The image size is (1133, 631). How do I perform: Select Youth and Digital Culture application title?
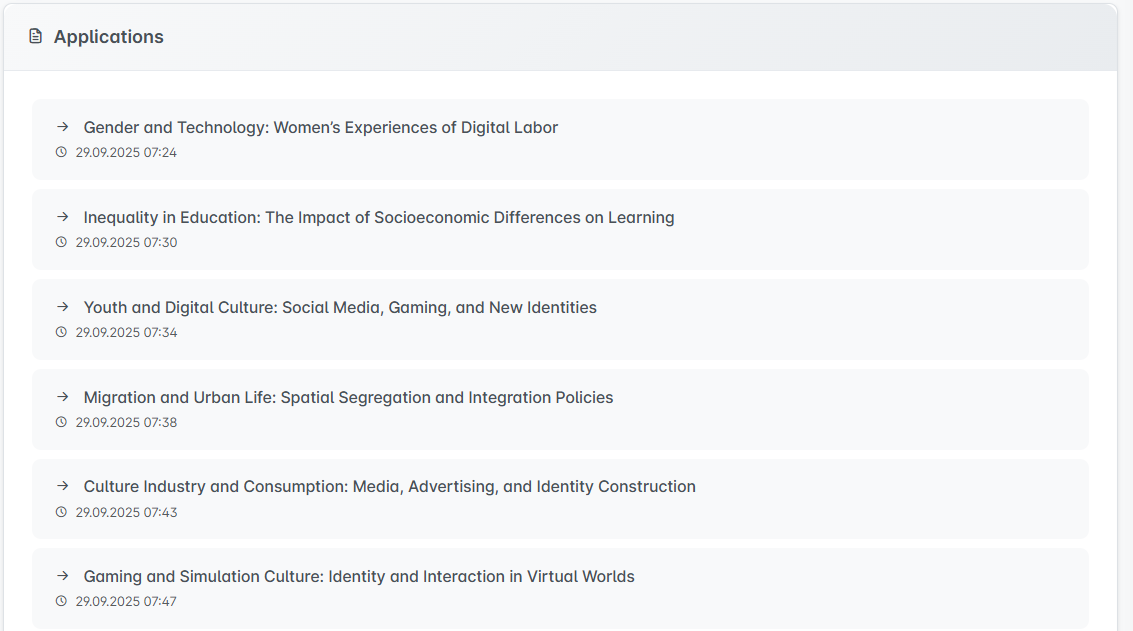click(x=340, y=308)
